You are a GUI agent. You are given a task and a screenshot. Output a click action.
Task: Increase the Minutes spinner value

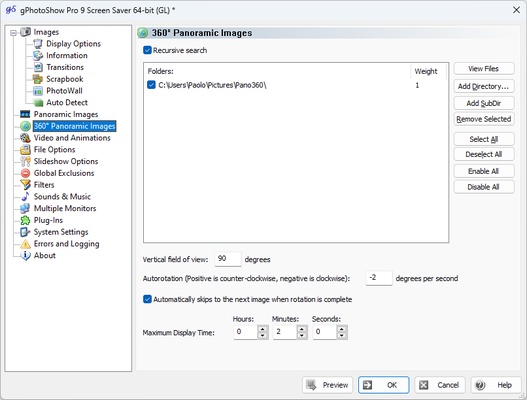tap(302, 329)
